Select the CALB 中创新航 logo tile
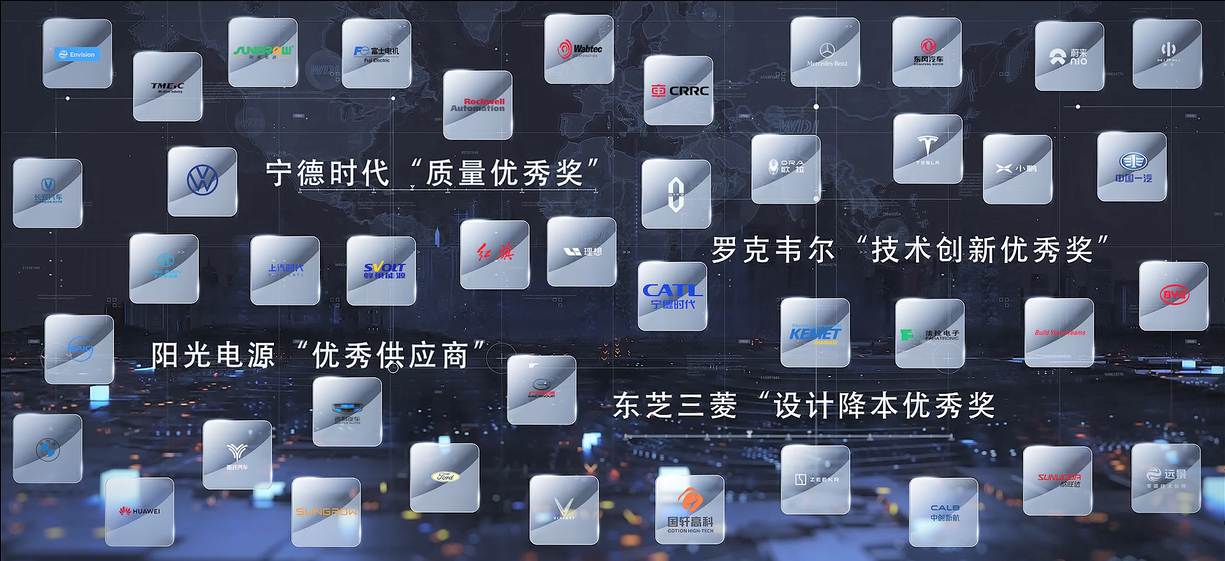The width and height of the screenshot is (1225, 561). click(x=943, y=511)
